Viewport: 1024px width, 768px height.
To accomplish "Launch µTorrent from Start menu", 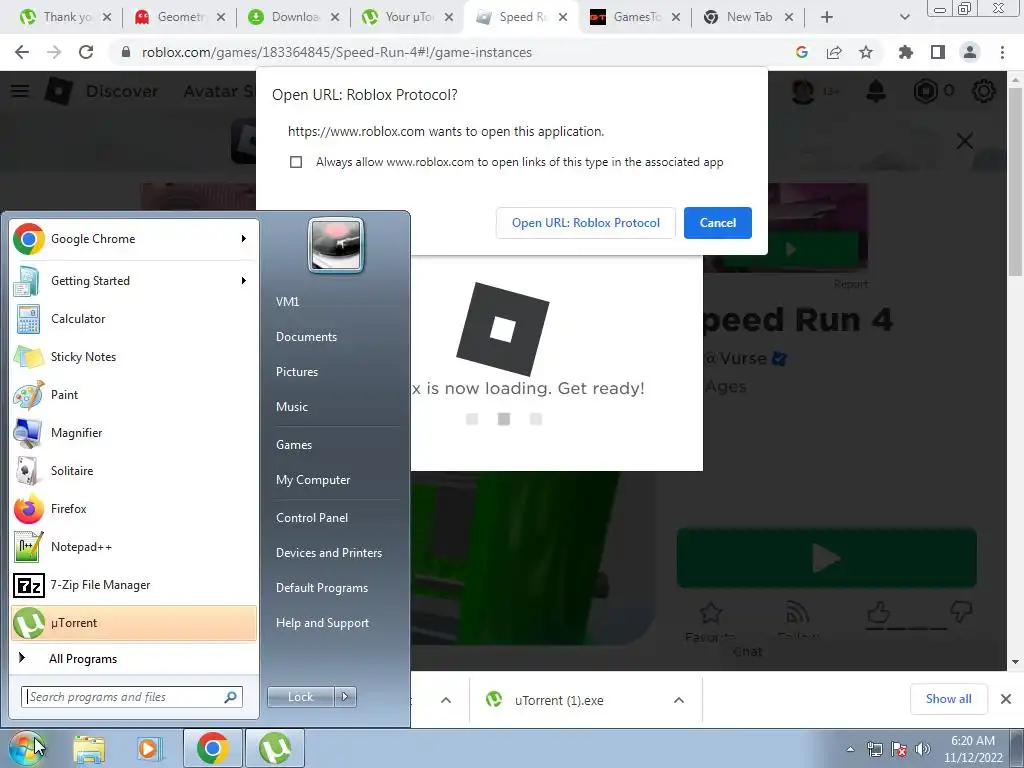I will pyautogui.click(x=133, y=622).
